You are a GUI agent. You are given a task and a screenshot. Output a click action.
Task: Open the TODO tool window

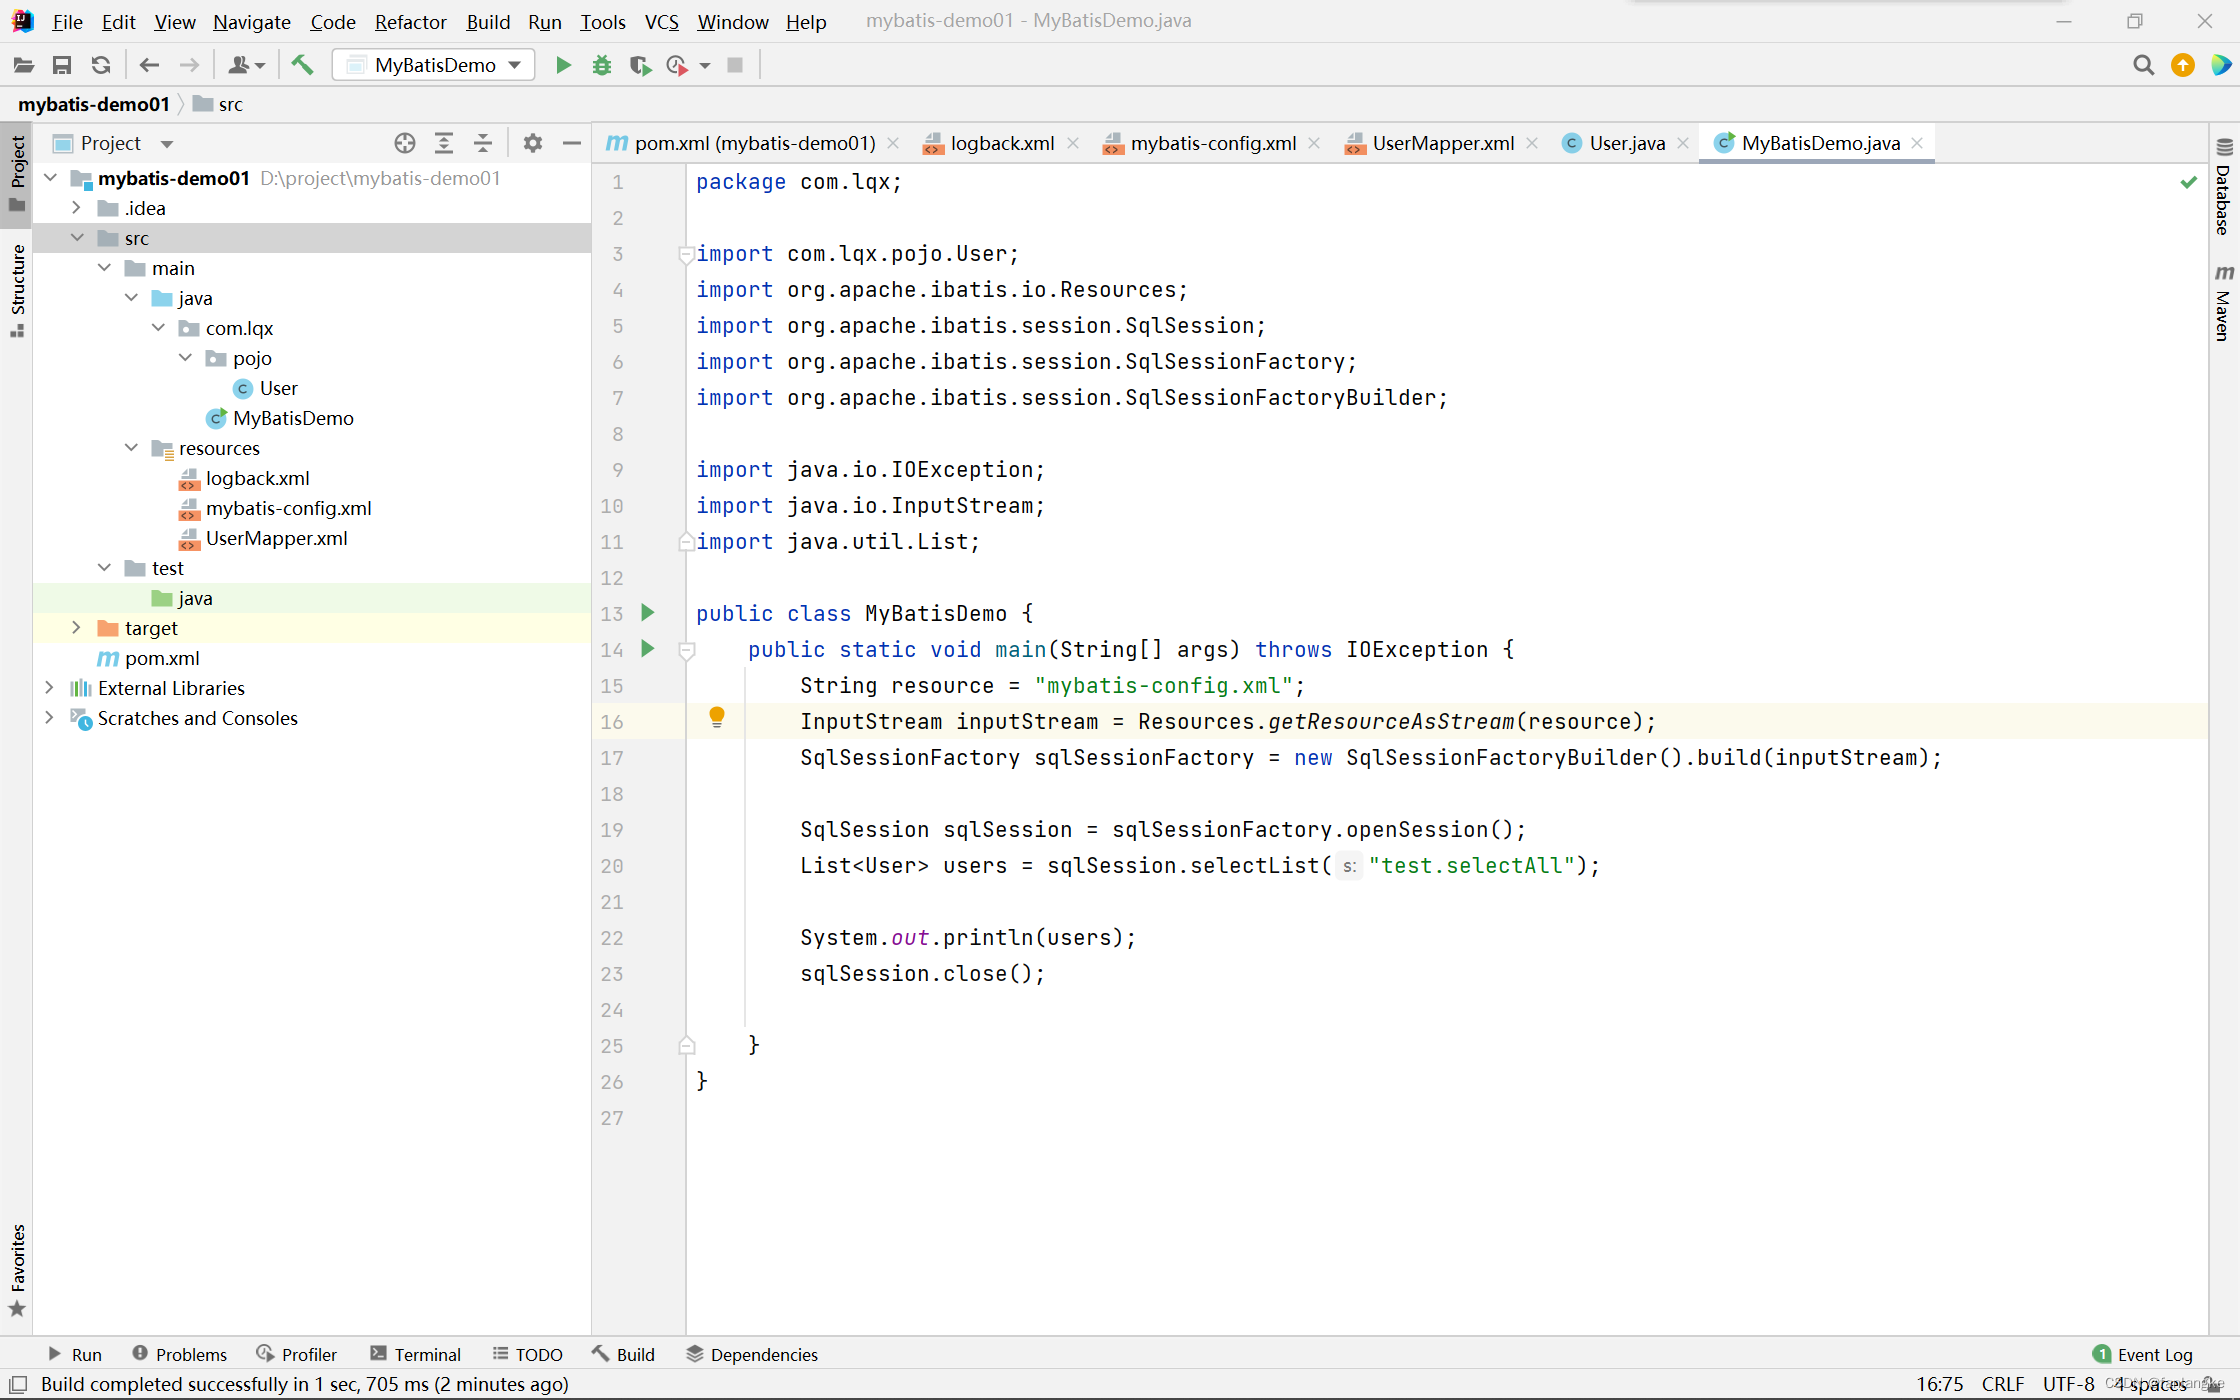pos(528,1354)
